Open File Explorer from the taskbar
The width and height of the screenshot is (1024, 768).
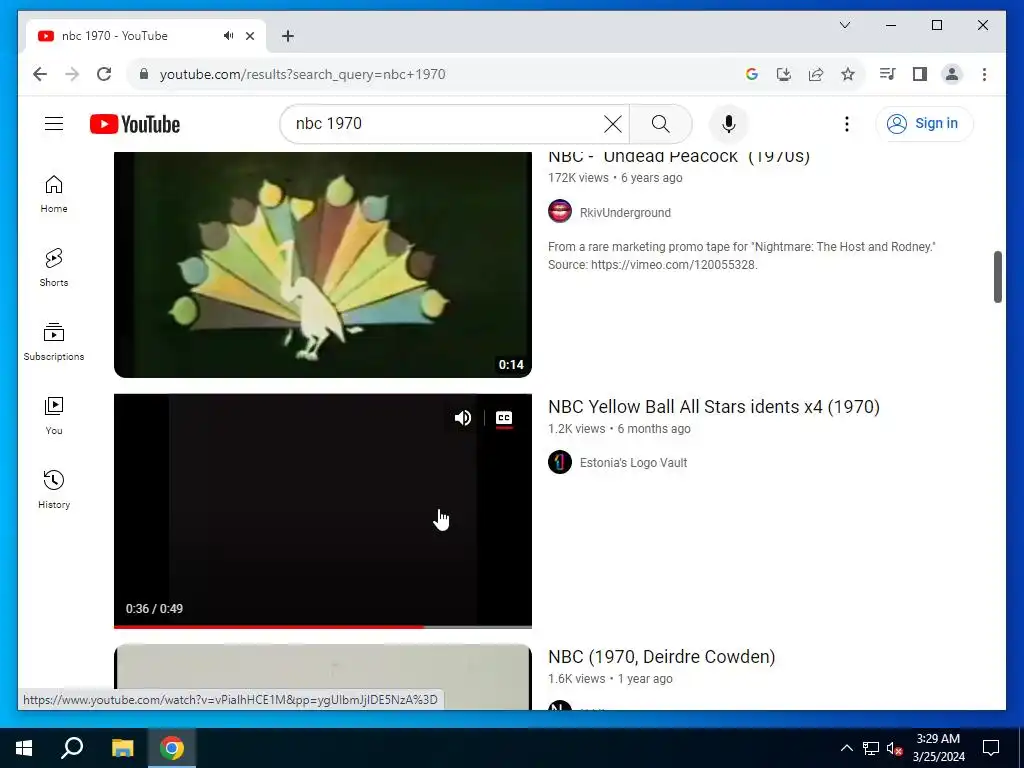122,748
